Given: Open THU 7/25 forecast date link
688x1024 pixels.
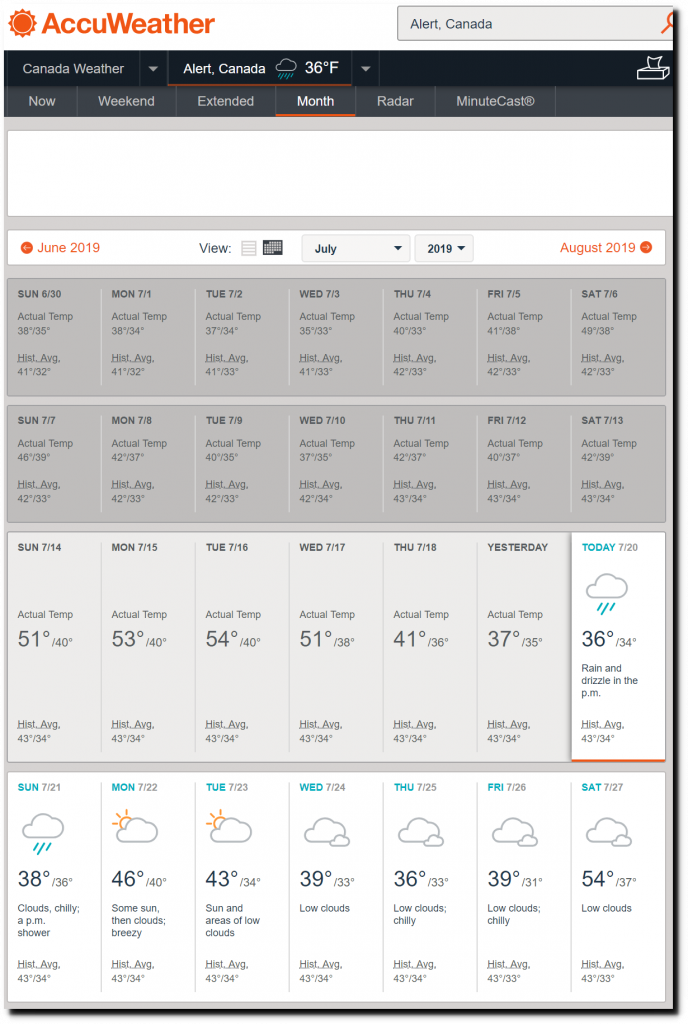Looking at the screenshot, I should coord(415,787).
